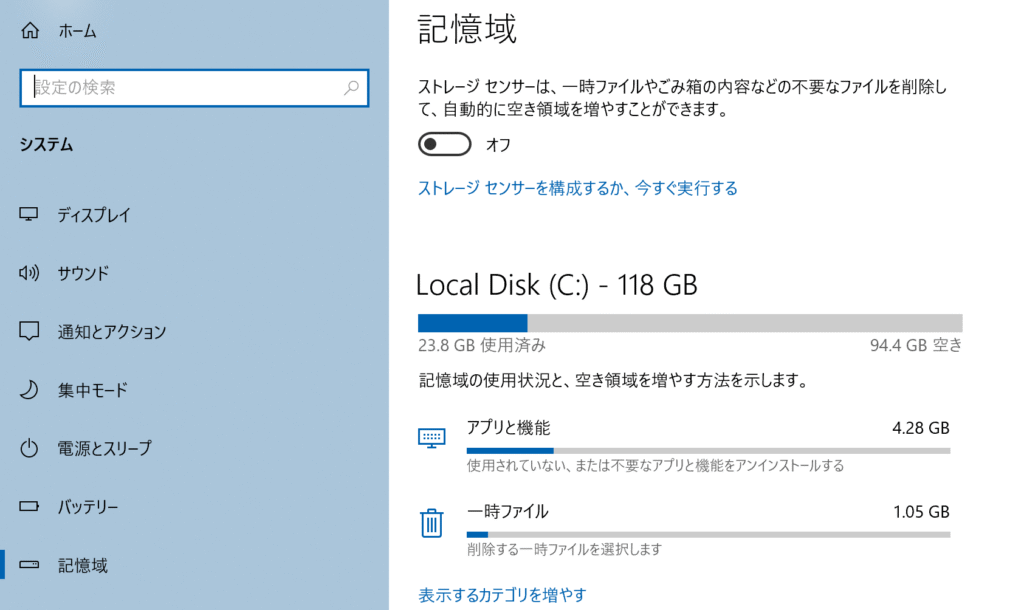Click the magnifier icon in search box
Screen dimensions: 1024x610
tap(351, 87)
